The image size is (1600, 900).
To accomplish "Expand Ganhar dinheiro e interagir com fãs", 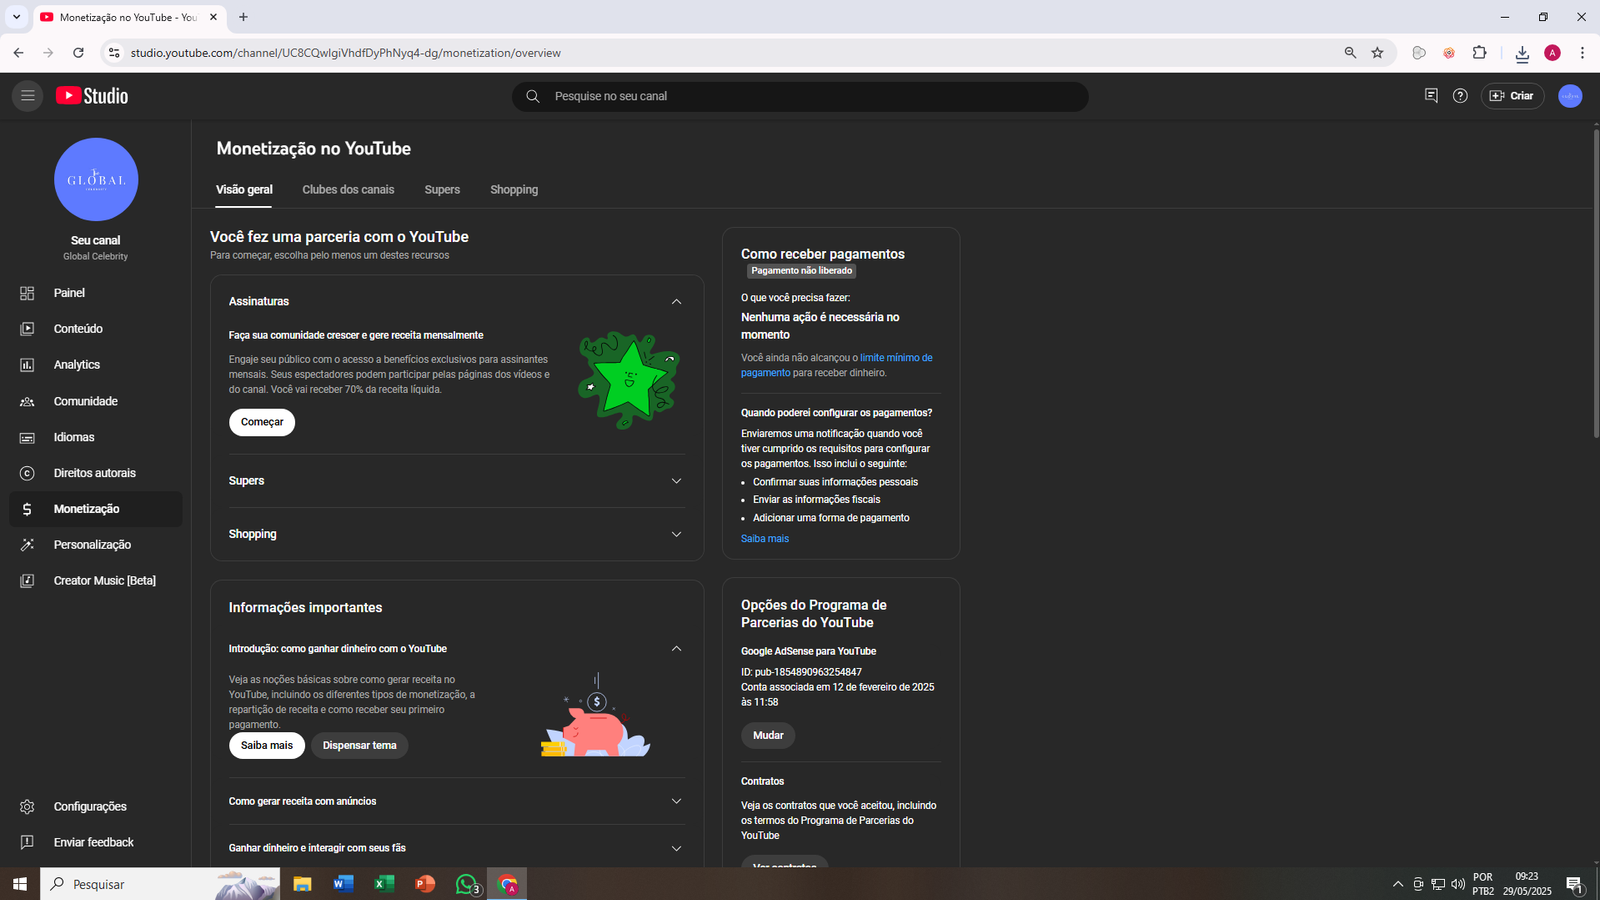I will click(x=676, y=848).
